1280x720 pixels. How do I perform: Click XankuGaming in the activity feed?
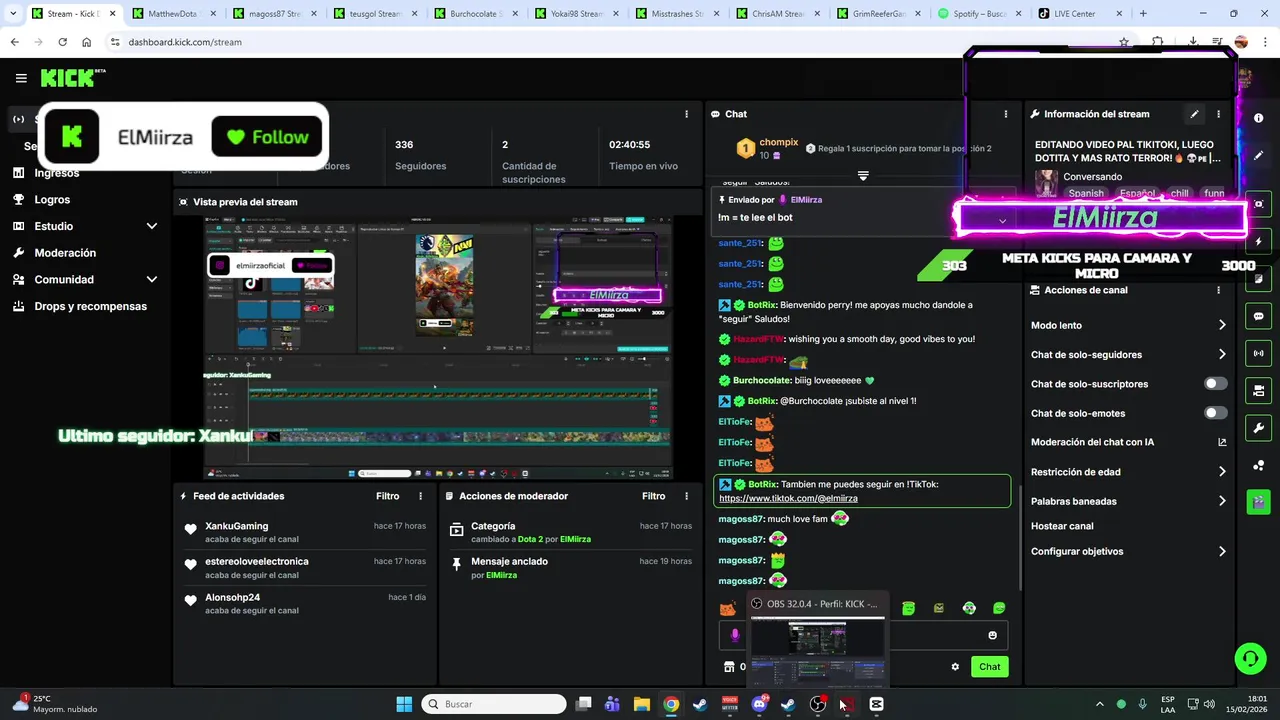tap(236, 526)
